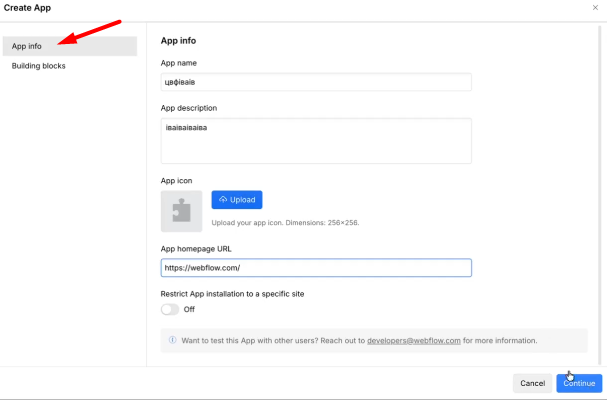
Task: Select the App homepage URL field
Action: pos(315,268)
